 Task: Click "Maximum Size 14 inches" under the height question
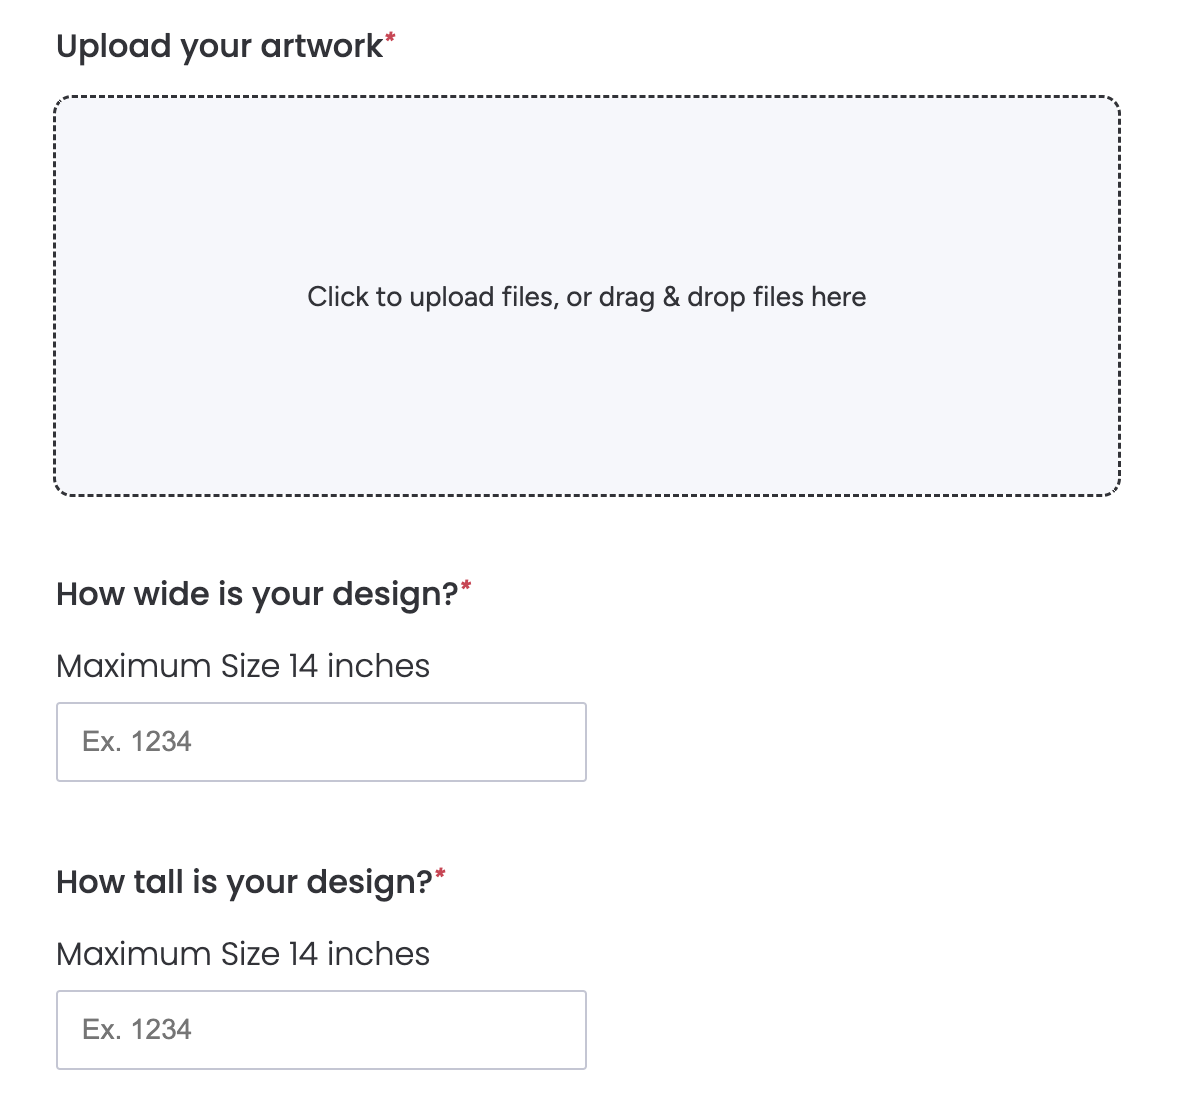click(x=243, y=954)
